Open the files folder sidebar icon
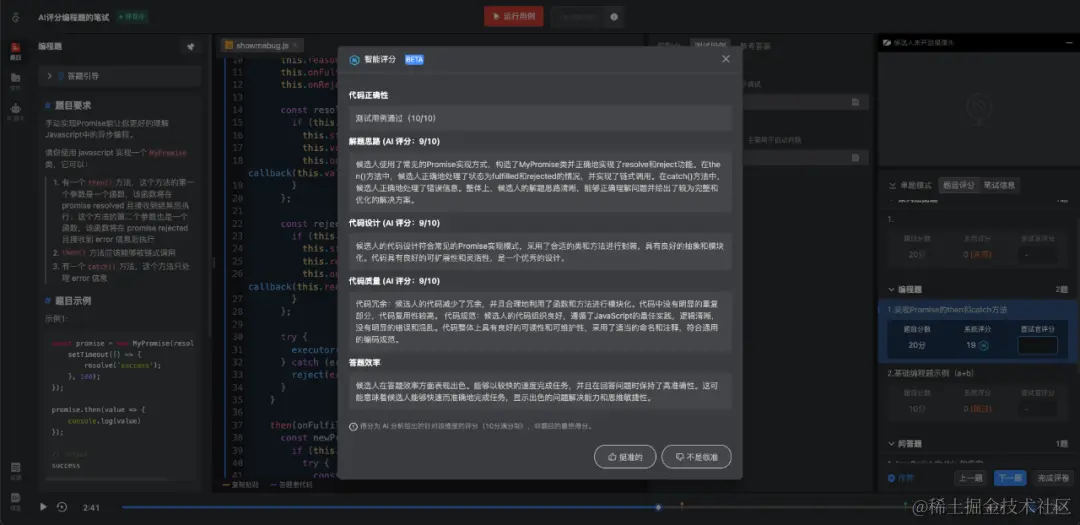 tap(15, 81)
